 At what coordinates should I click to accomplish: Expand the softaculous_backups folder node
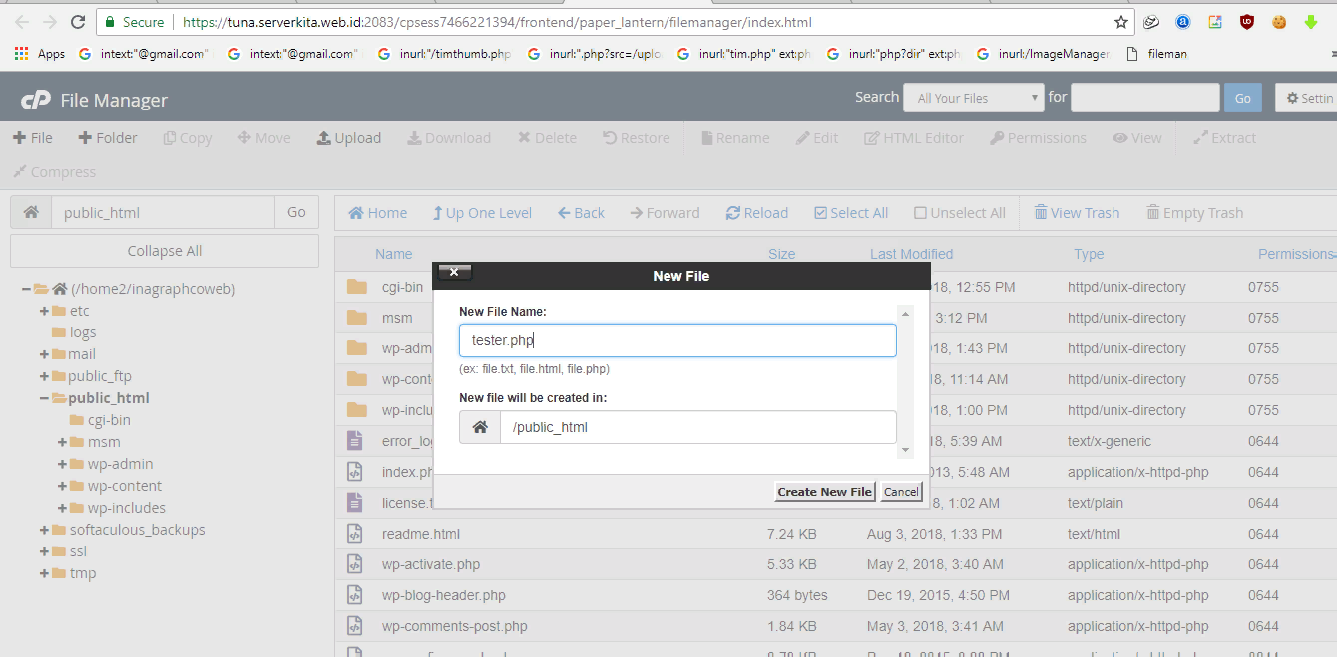pos(44,530)
